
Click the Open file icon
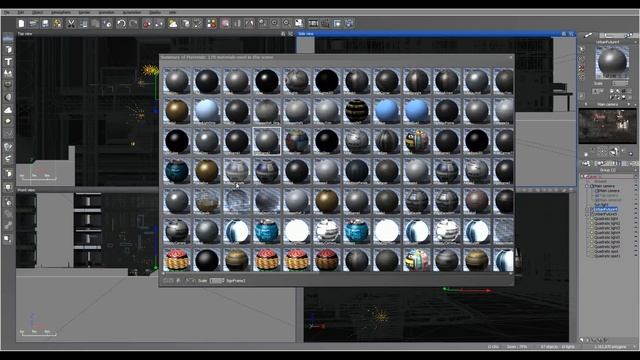pyautogui.click(x=33, y=24)
